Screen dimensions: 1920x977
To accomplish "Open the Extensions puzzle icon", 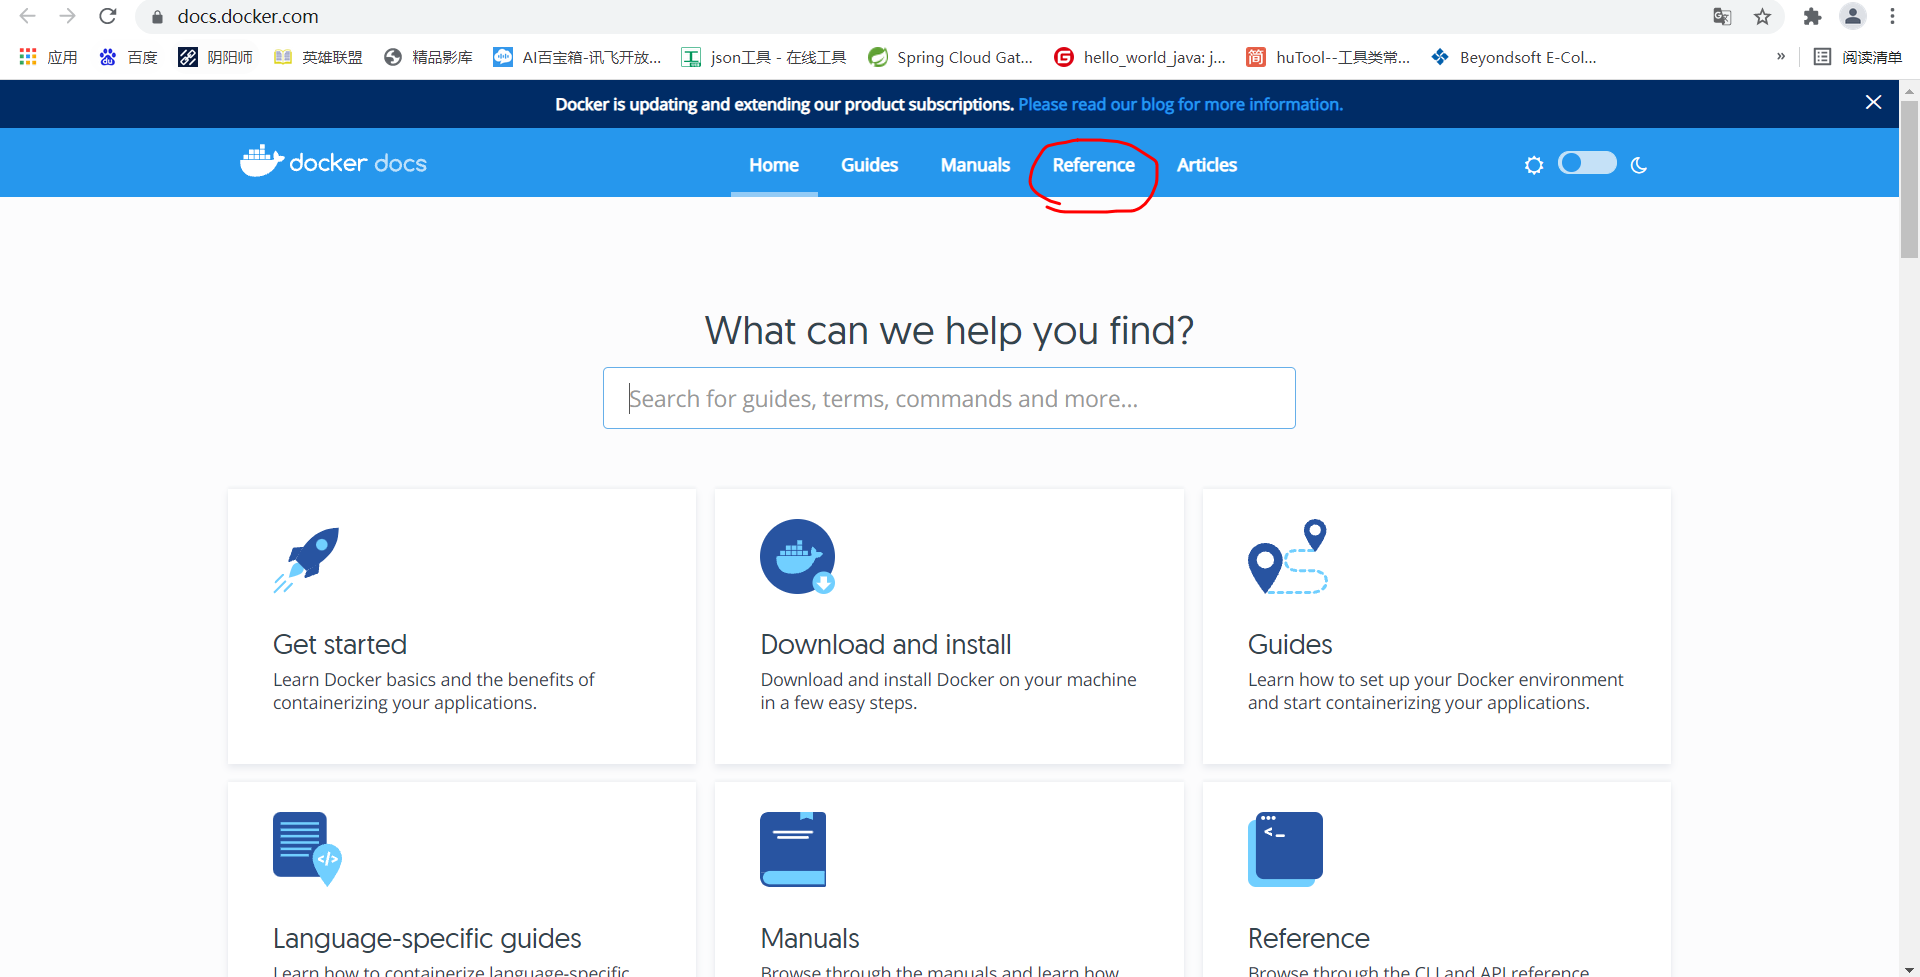I will tap(1812, 16).
